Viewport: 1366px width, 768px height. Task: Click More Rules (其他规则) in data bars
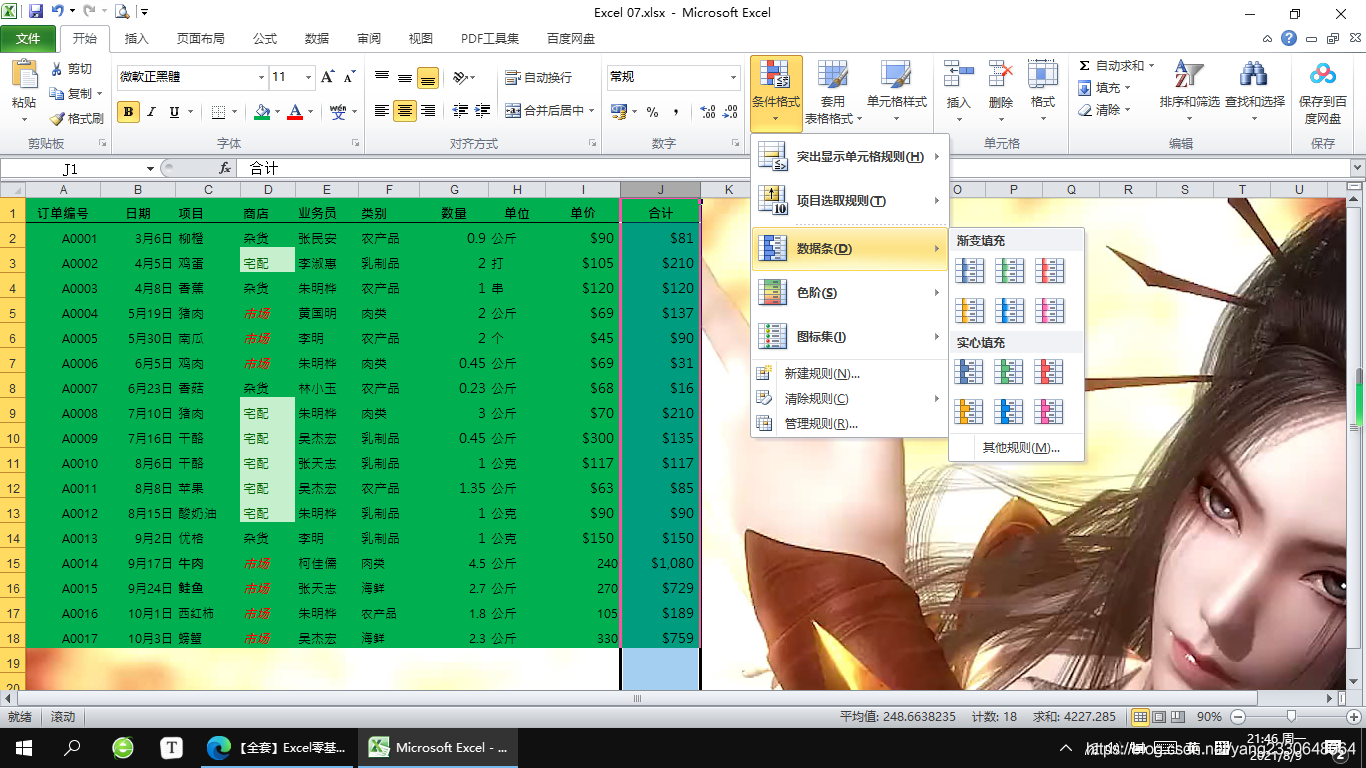point(1018,448)
